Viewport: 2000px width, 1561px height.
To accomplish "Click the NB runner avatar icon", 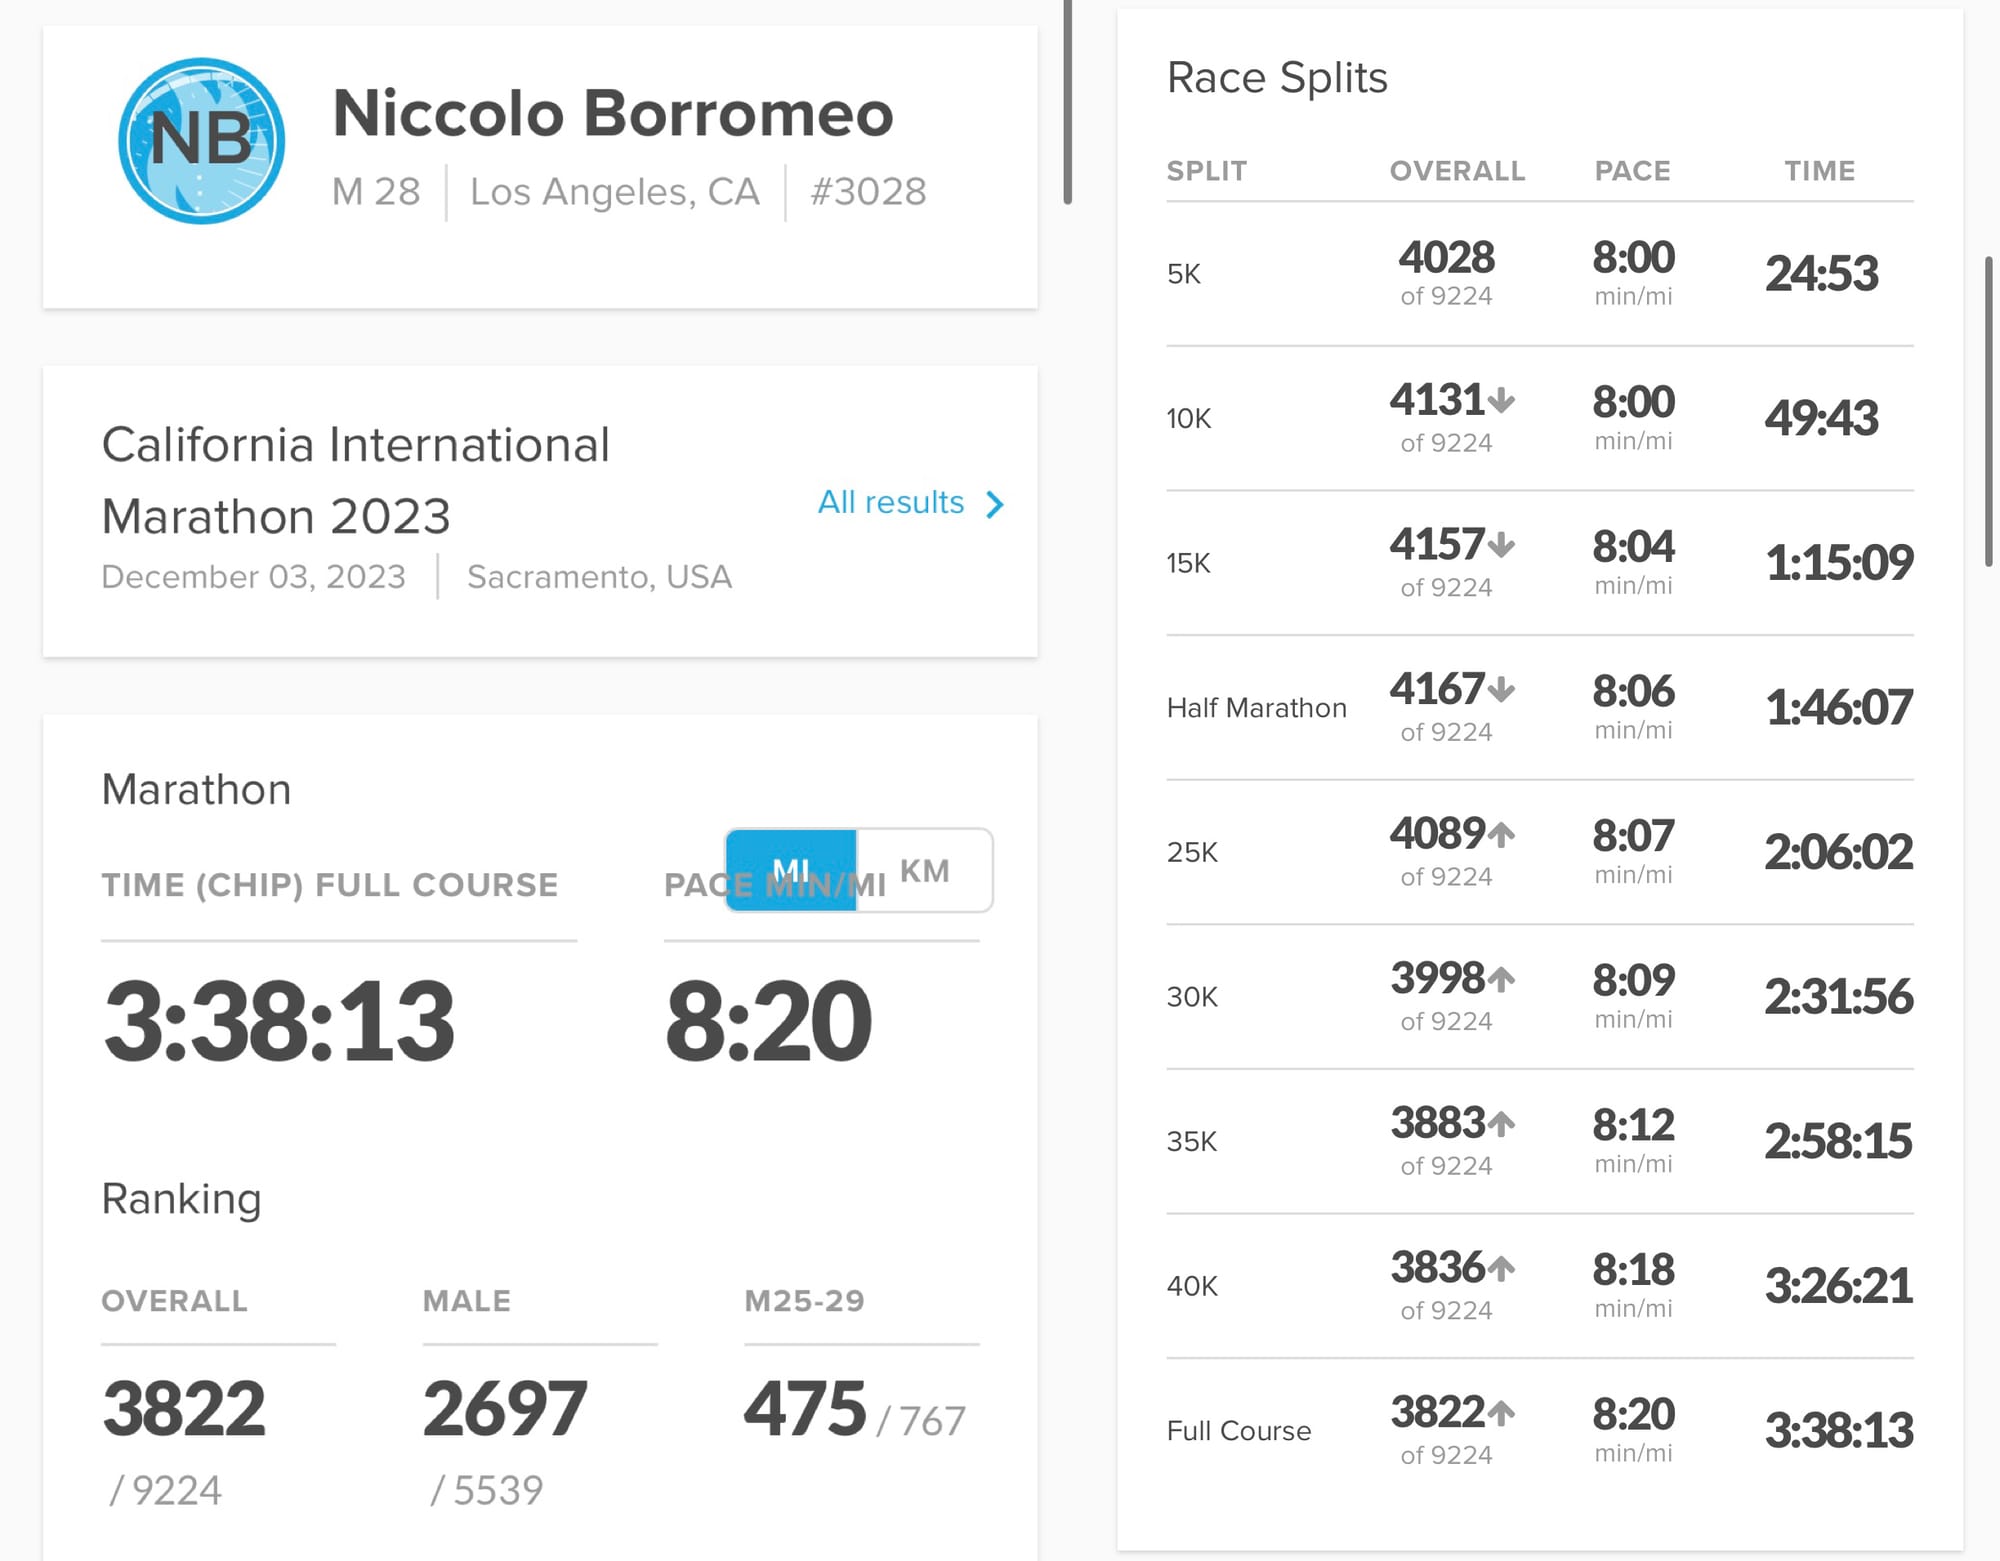I will [x=201, y=141].
